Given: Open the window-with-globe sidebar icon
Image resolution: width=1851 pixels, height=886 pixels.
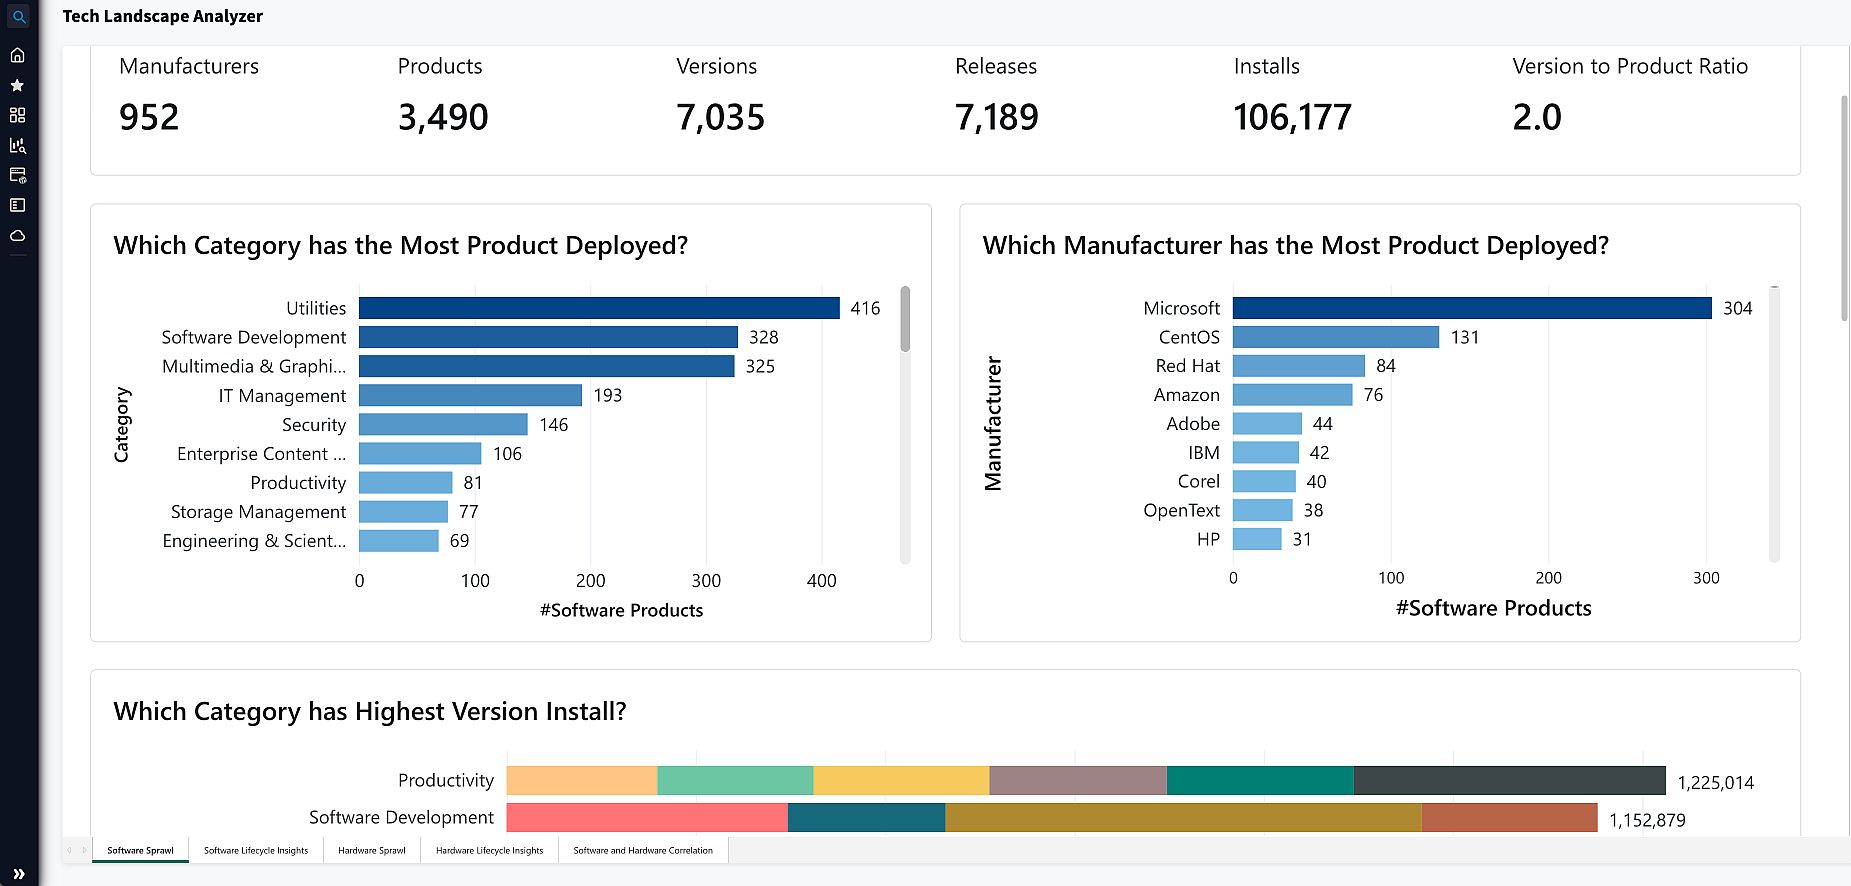Looking at the screenshot, I should [x=18, y=175].
